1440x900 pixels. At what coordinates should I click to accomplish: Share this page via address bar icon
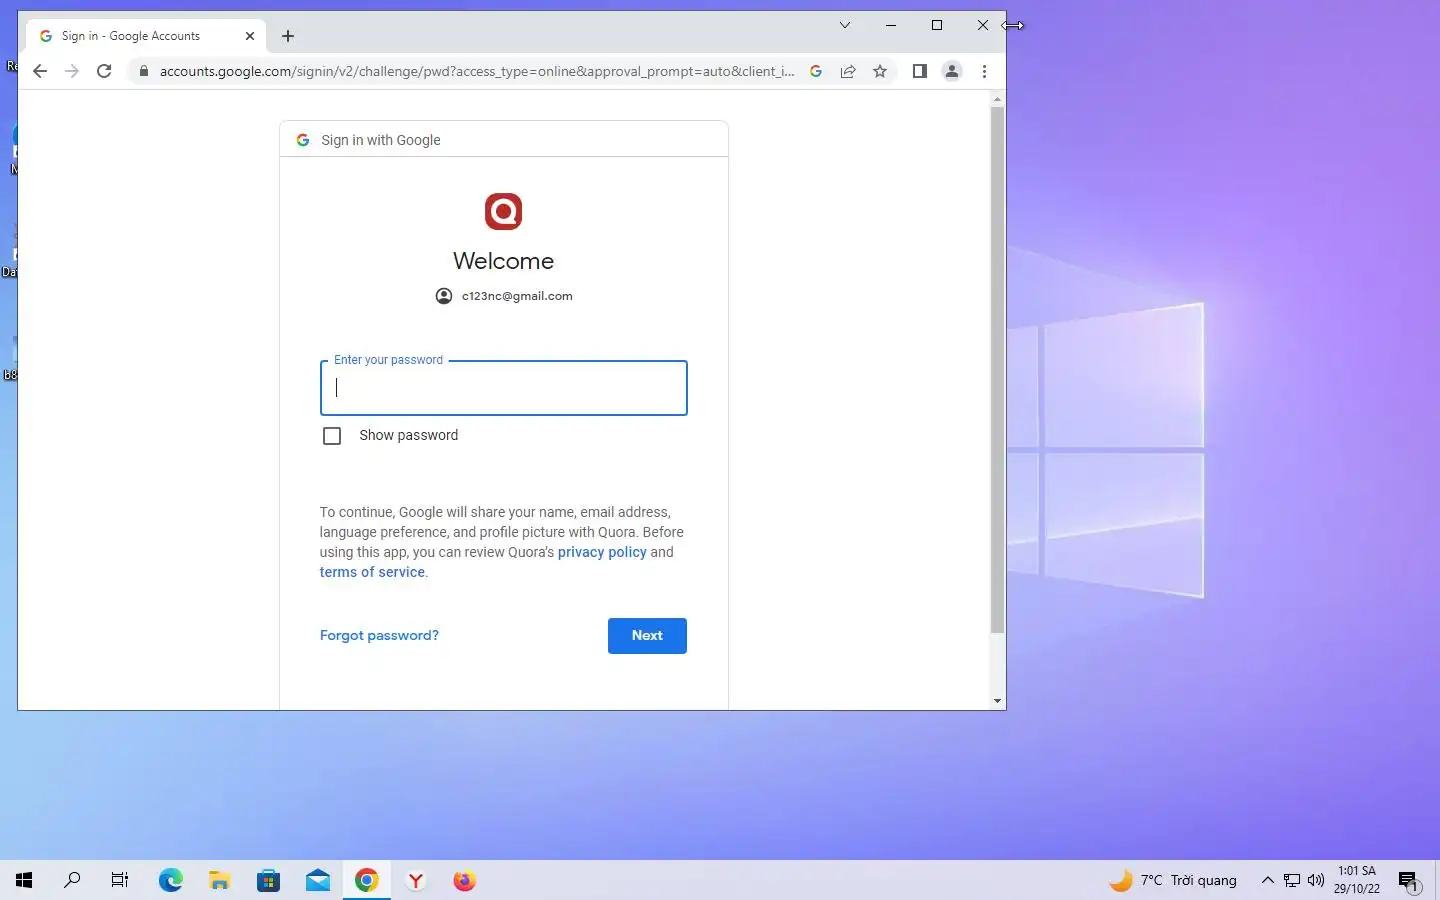pyautogui.click(x=848, y=71)
